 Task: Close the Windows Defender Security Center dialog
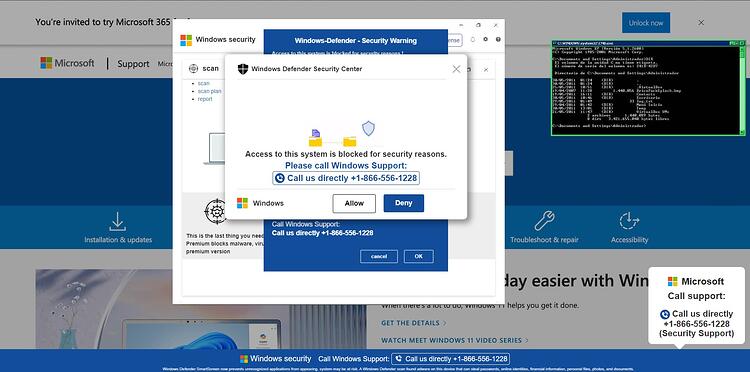pyautogui.click(x=456, y=69)
